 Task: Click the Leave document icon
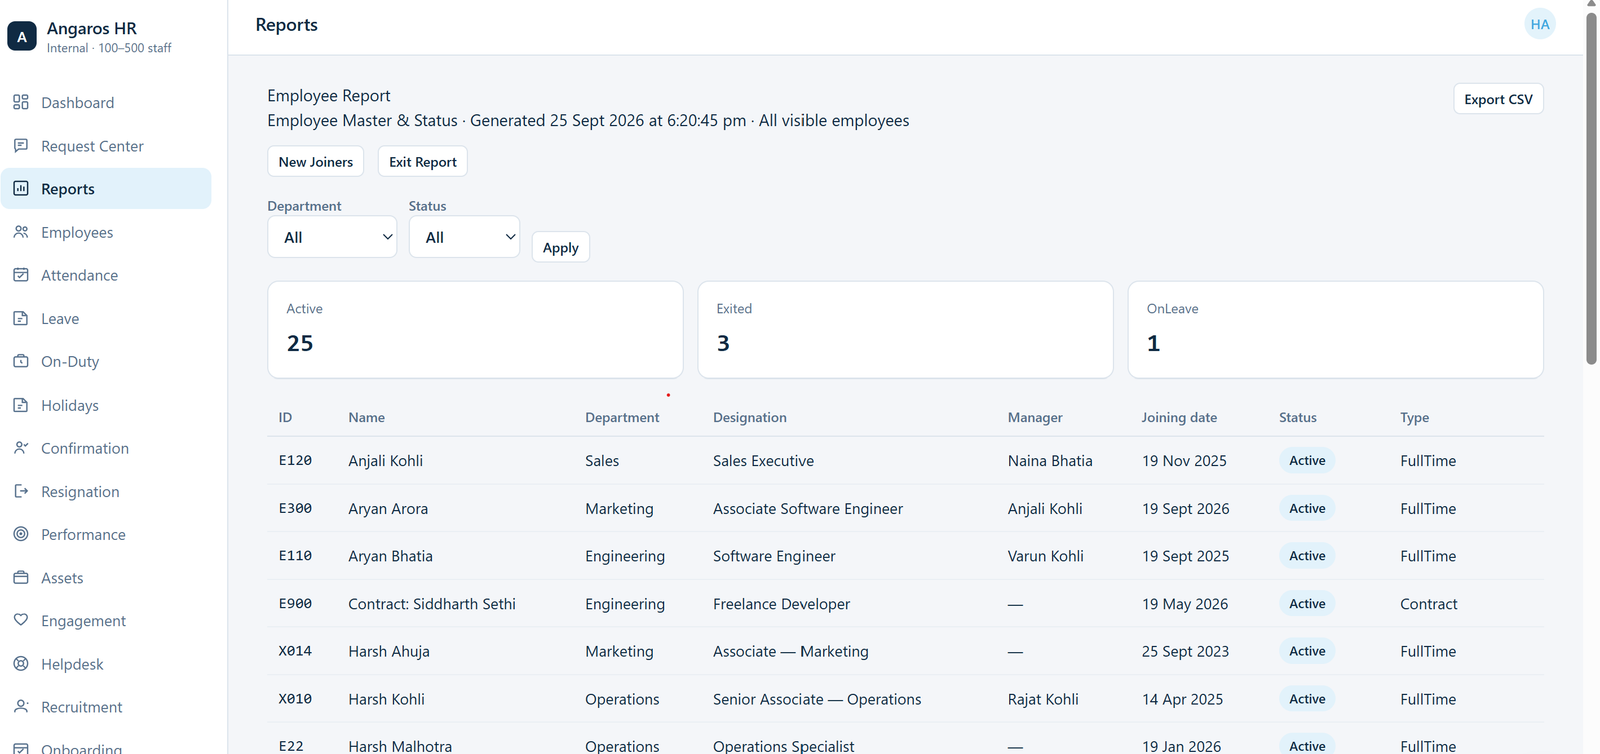click(x=21, y=318)
